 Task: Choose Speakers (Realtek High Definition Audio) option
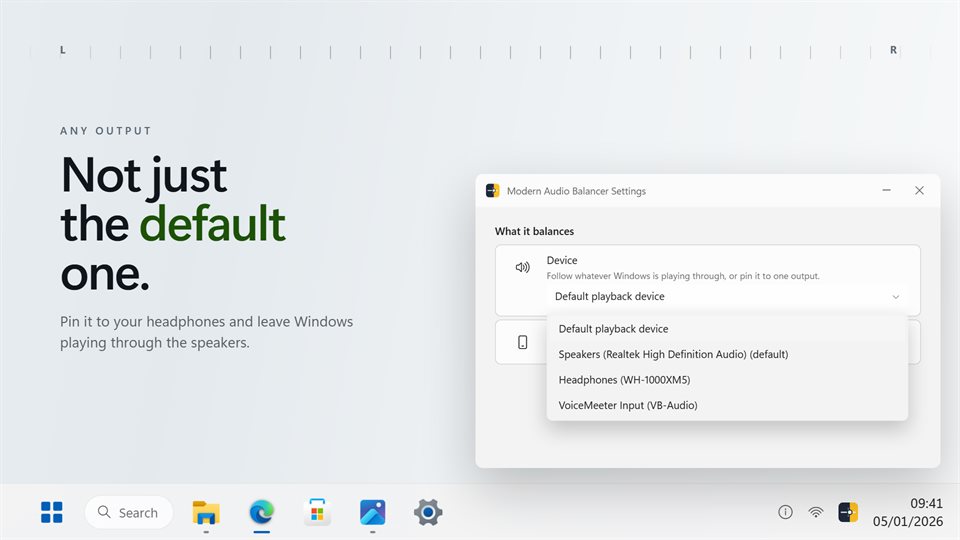coord(727,354)
